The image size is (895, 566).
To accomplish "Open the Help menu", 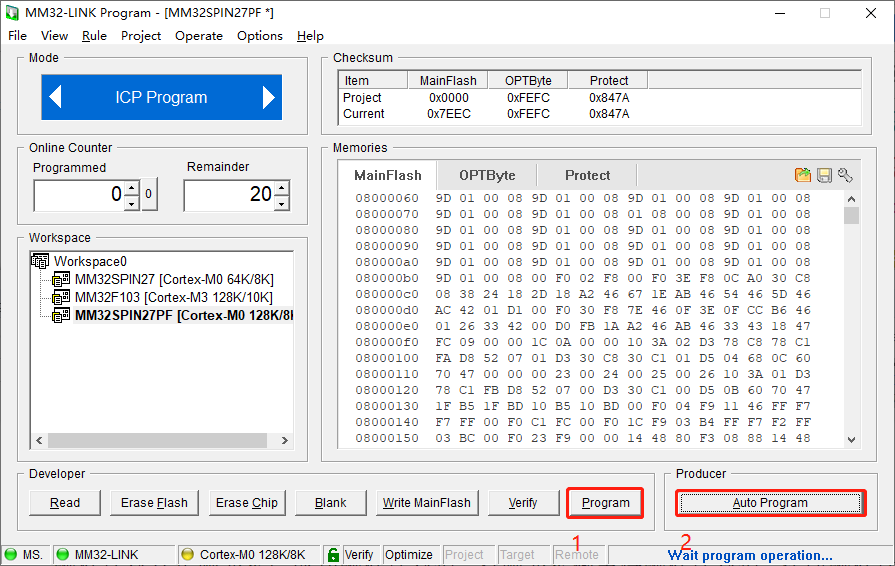I will [310, 35].
